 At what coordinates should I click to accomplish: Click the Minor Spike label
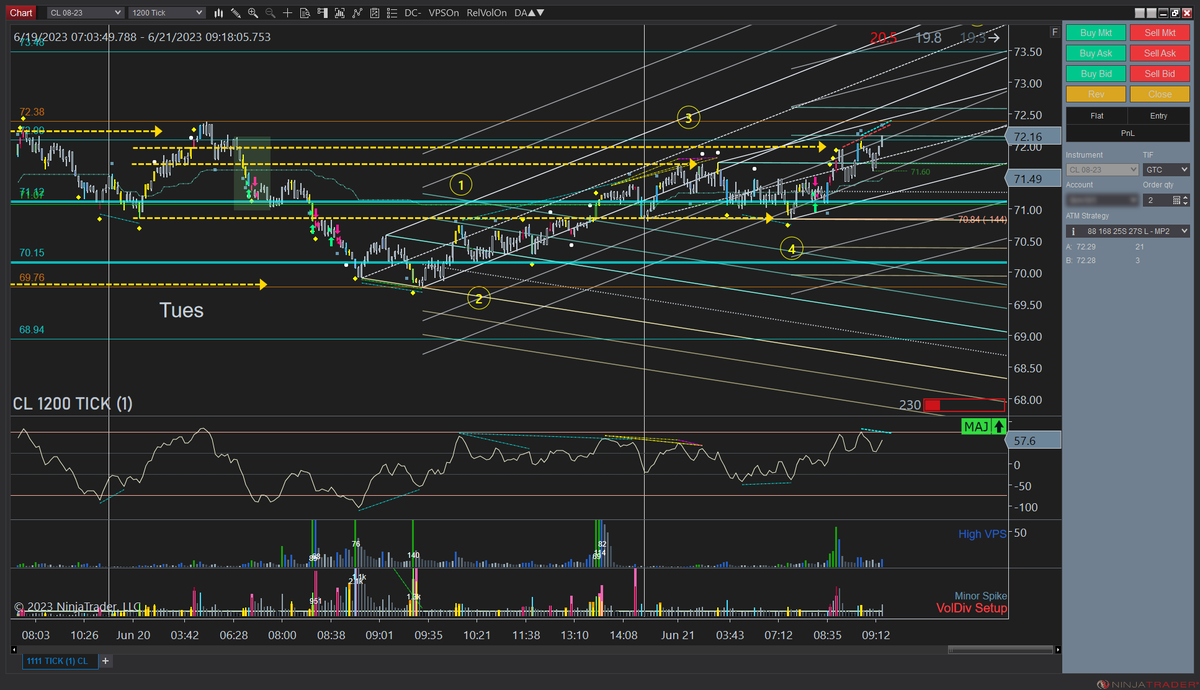click(x=980, y=596)
